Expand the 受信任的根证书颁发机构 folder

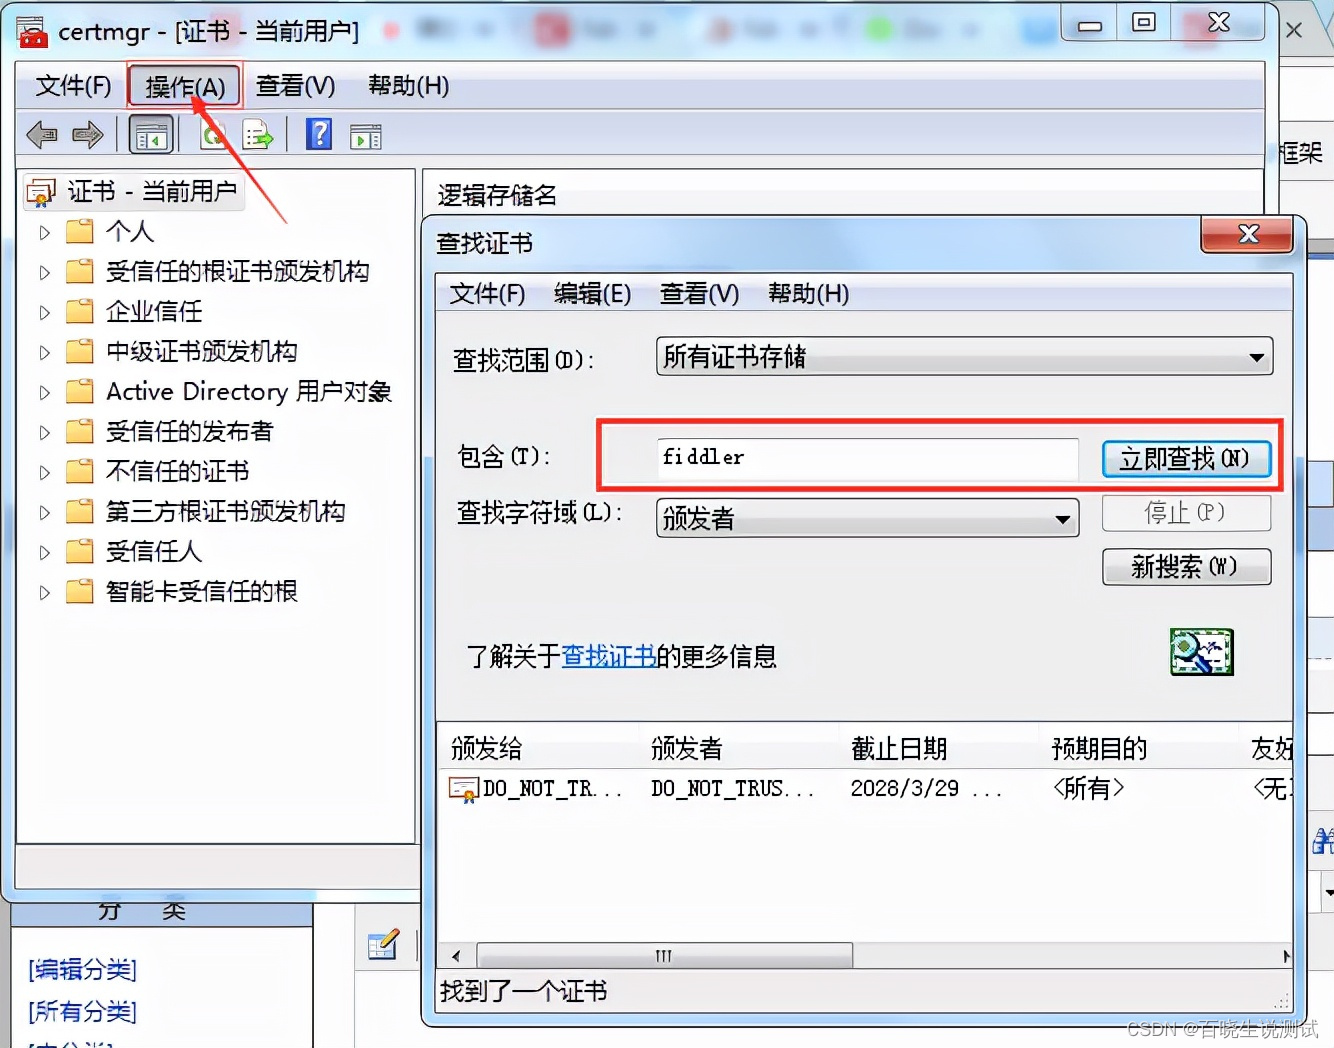pyautogui.click(x=44, y=271)
